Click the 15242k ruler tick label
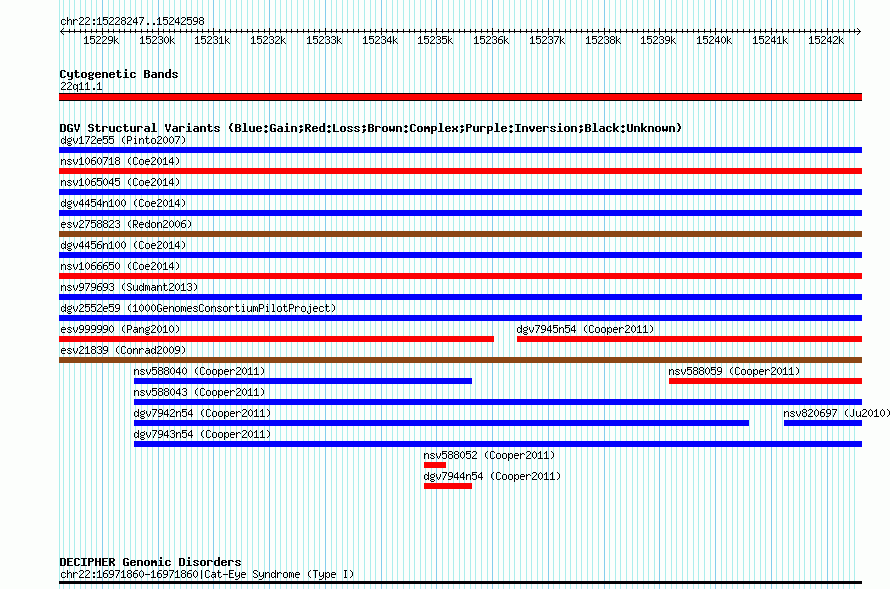The width and height of the screenshot is (890, 589). coord(826,40)
